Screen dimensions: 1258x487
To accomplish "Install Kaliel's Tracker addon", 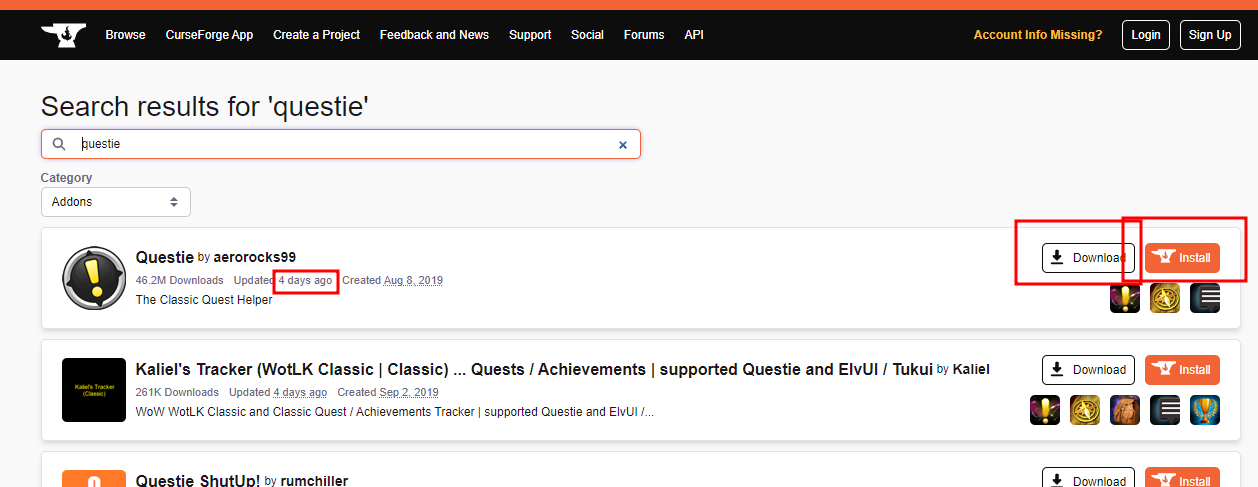I will pos(1182,370).
